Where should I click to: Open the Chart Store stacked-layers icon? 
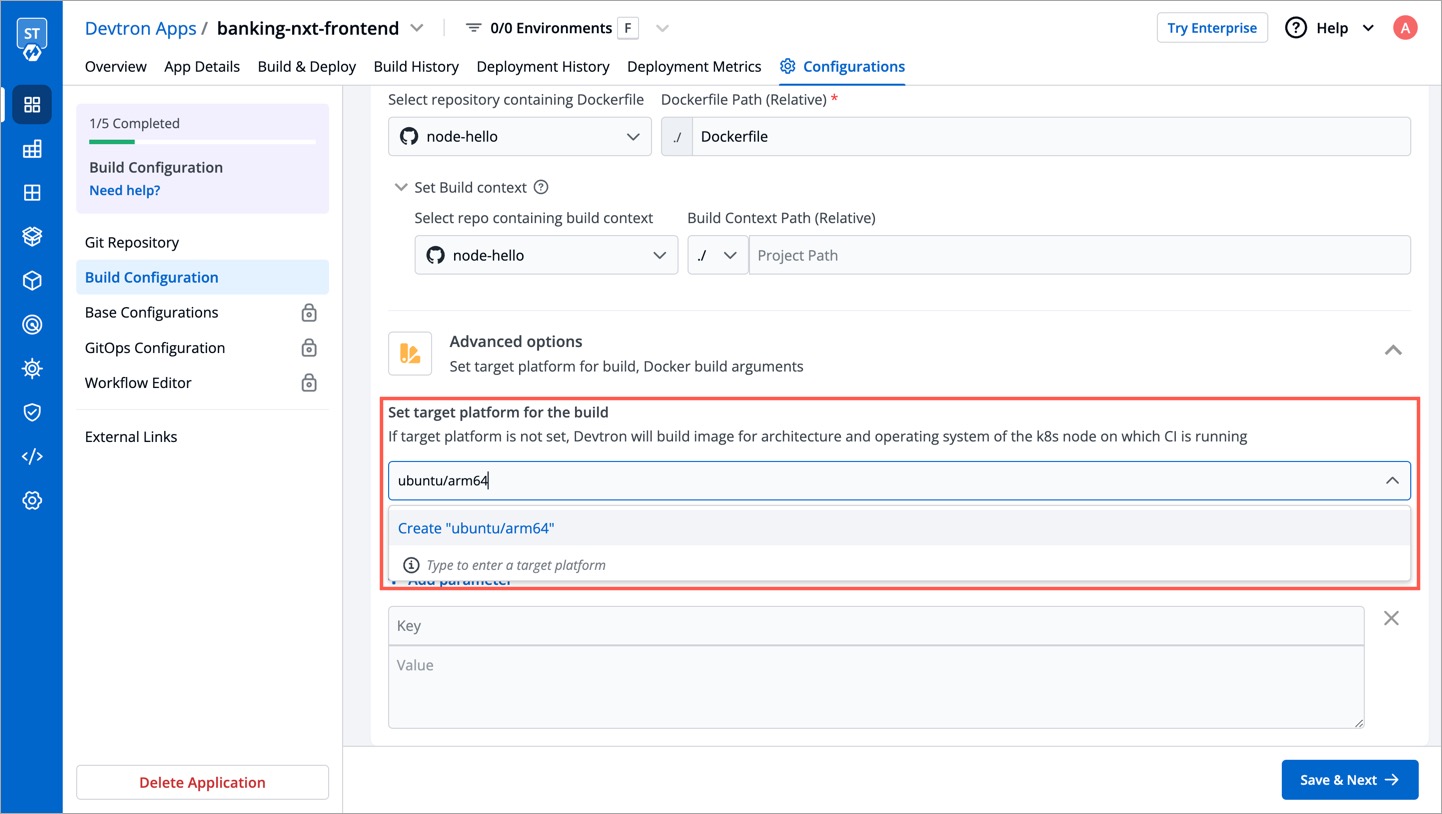click(32, 236)
